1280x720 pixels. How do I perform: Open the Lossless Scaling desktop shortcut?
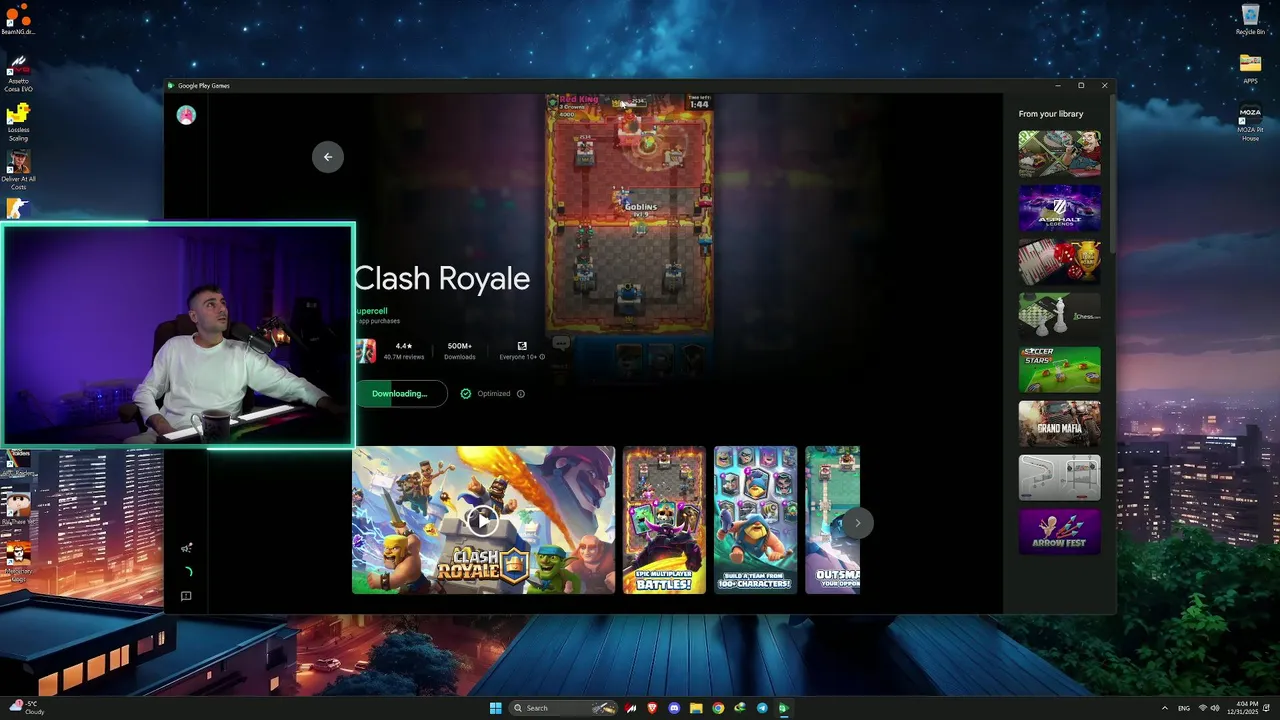pyautogui.click(x=18, y=122)
